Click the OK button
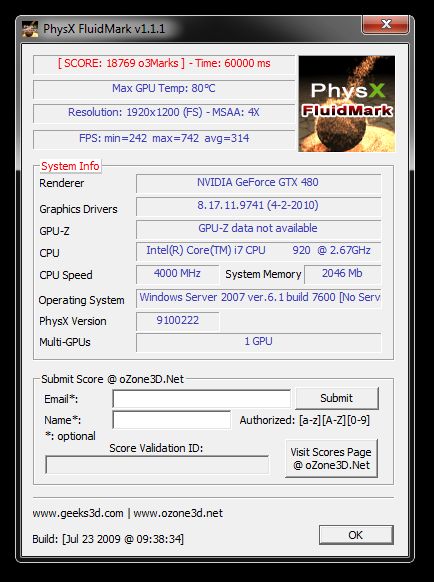The image size is (434, 582). (356, 535)
